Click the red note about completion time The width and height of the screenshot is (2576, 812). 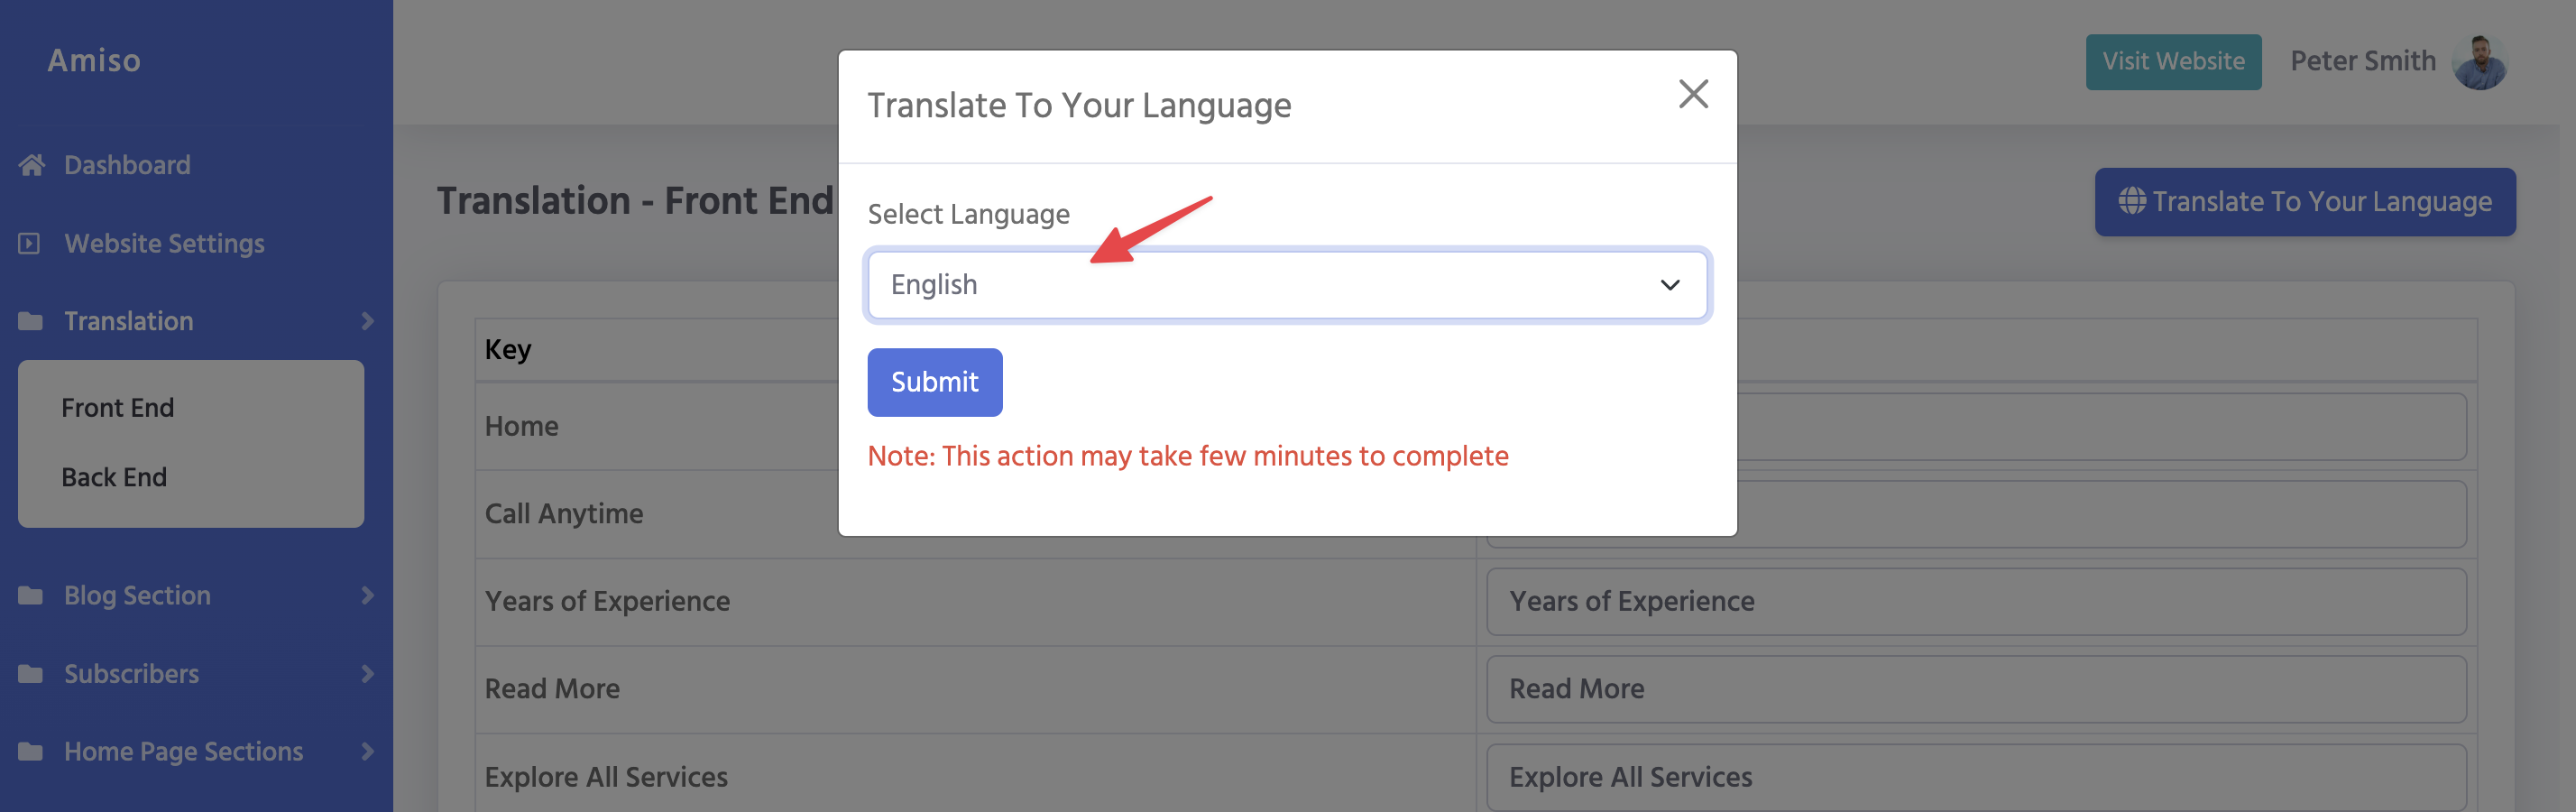1187,456
